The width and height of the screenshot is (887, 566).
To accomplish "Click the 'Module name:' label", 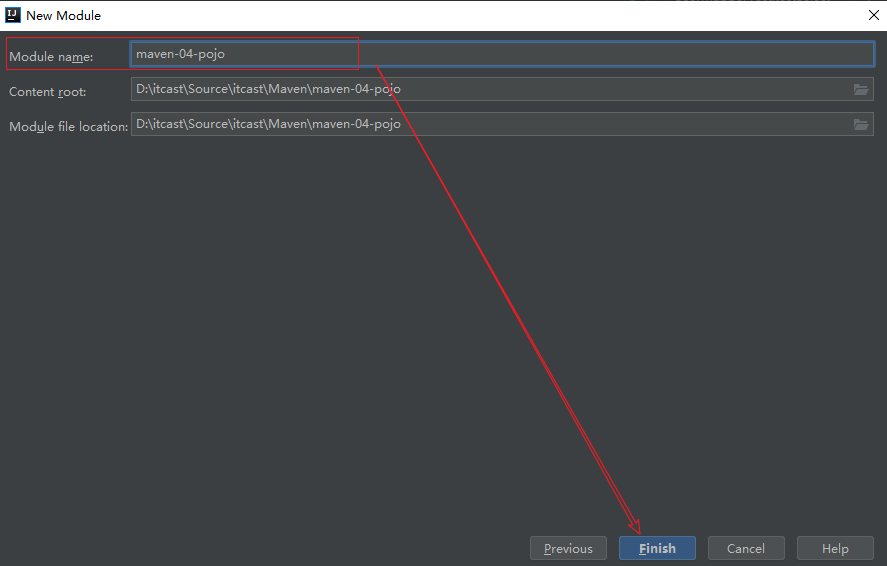I will click(51, 57).
